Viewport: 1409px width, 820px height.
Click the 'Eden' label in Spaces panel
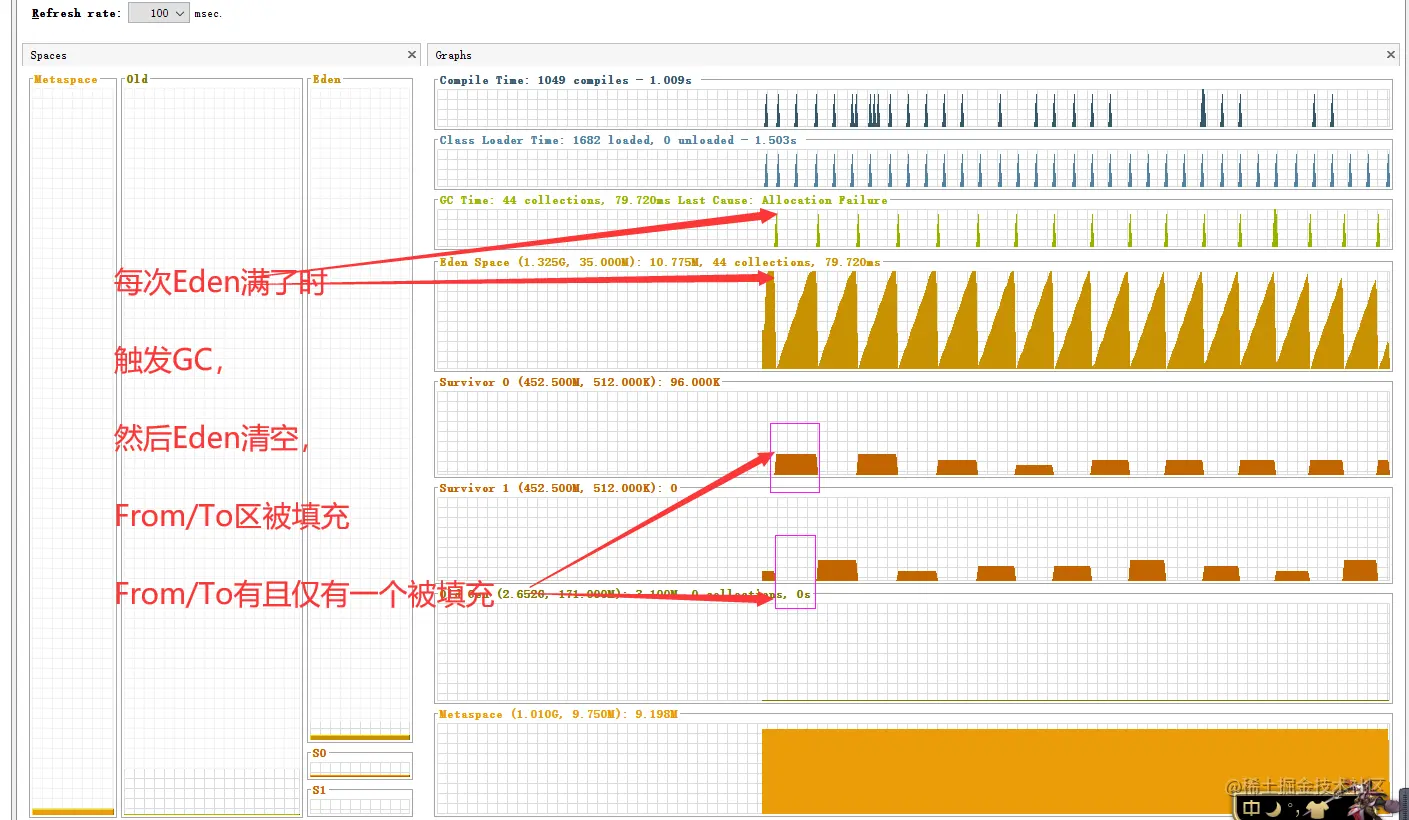pos(327,79)
